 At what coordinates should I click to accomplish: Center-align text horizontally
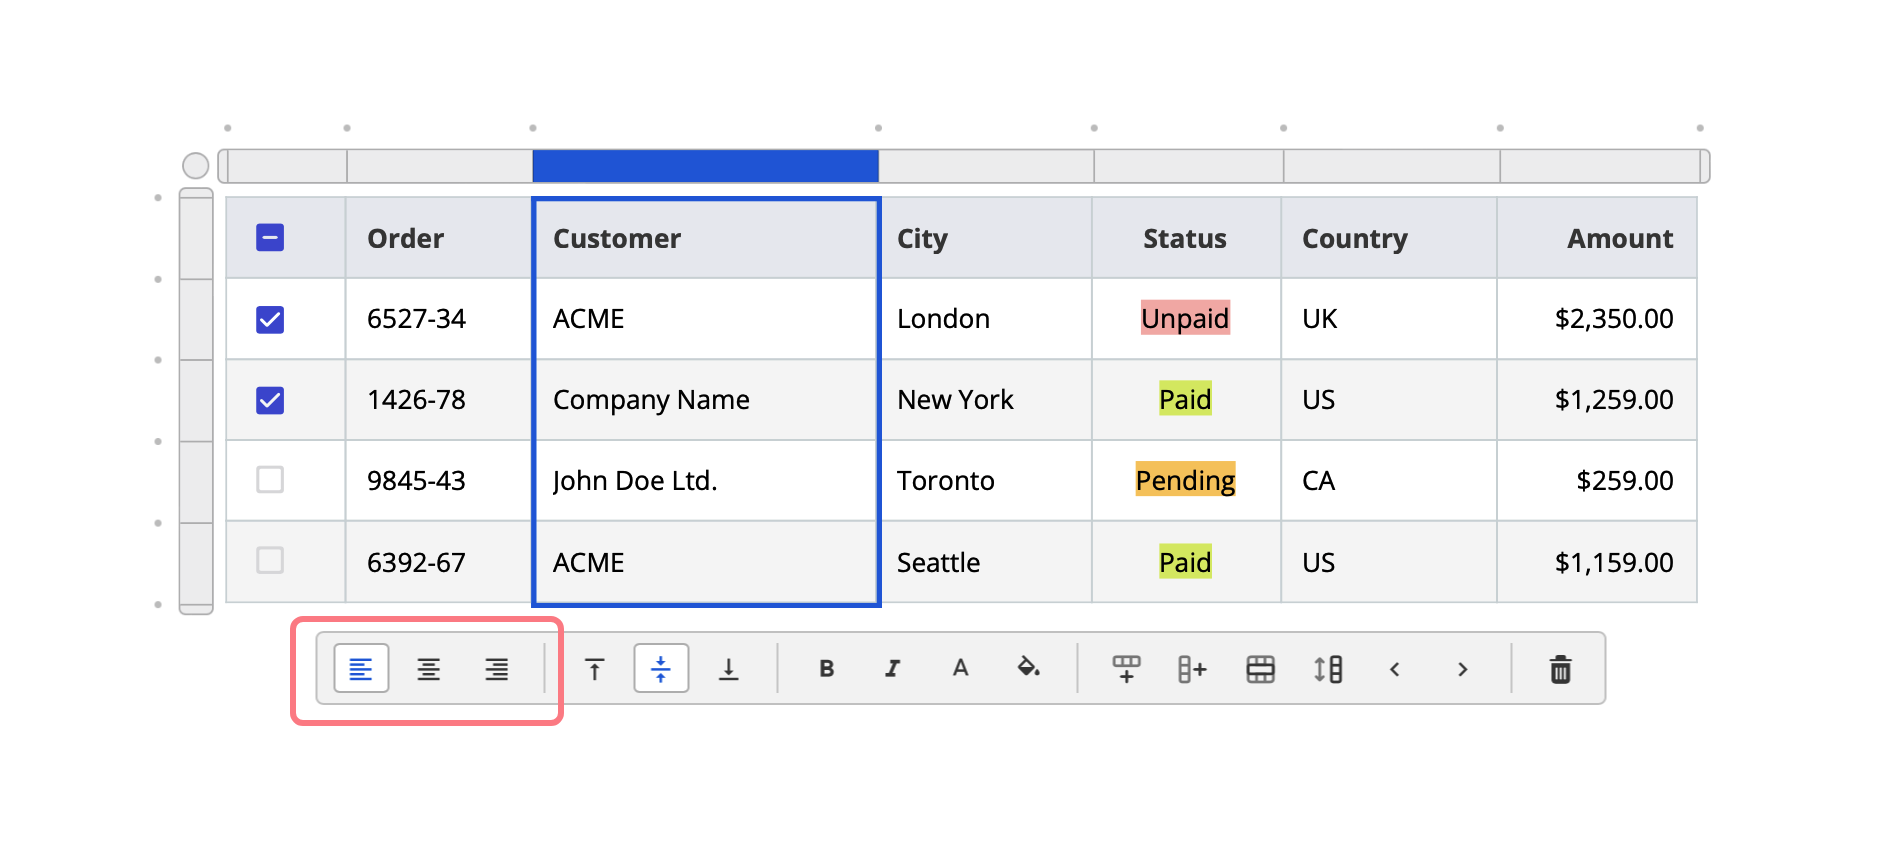429,669
